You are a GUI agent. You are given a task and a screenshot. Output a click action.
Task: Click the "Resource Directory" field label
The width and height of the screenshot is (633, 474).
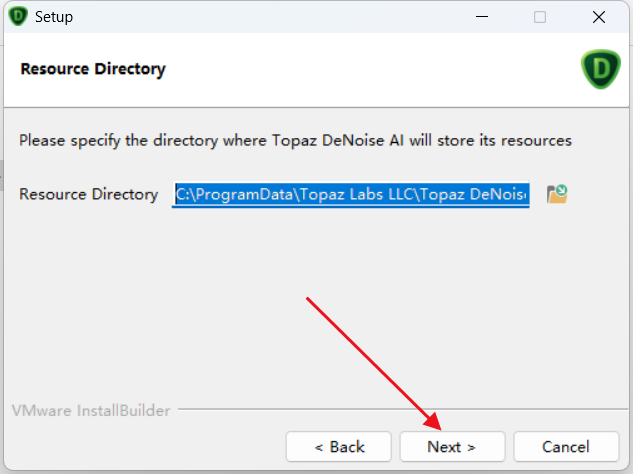pos(89,195)
